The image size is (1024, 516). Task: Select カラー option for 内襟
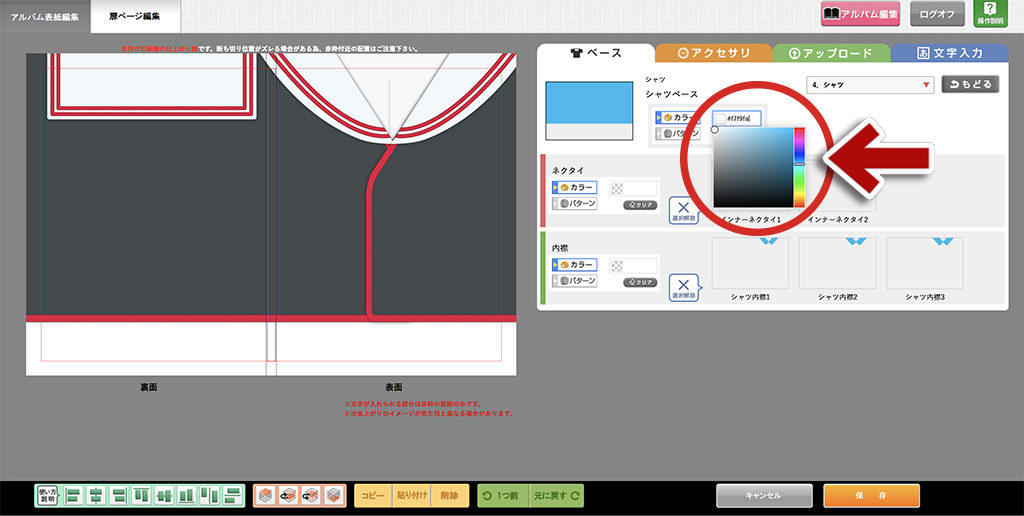click(x=575, y=265)
